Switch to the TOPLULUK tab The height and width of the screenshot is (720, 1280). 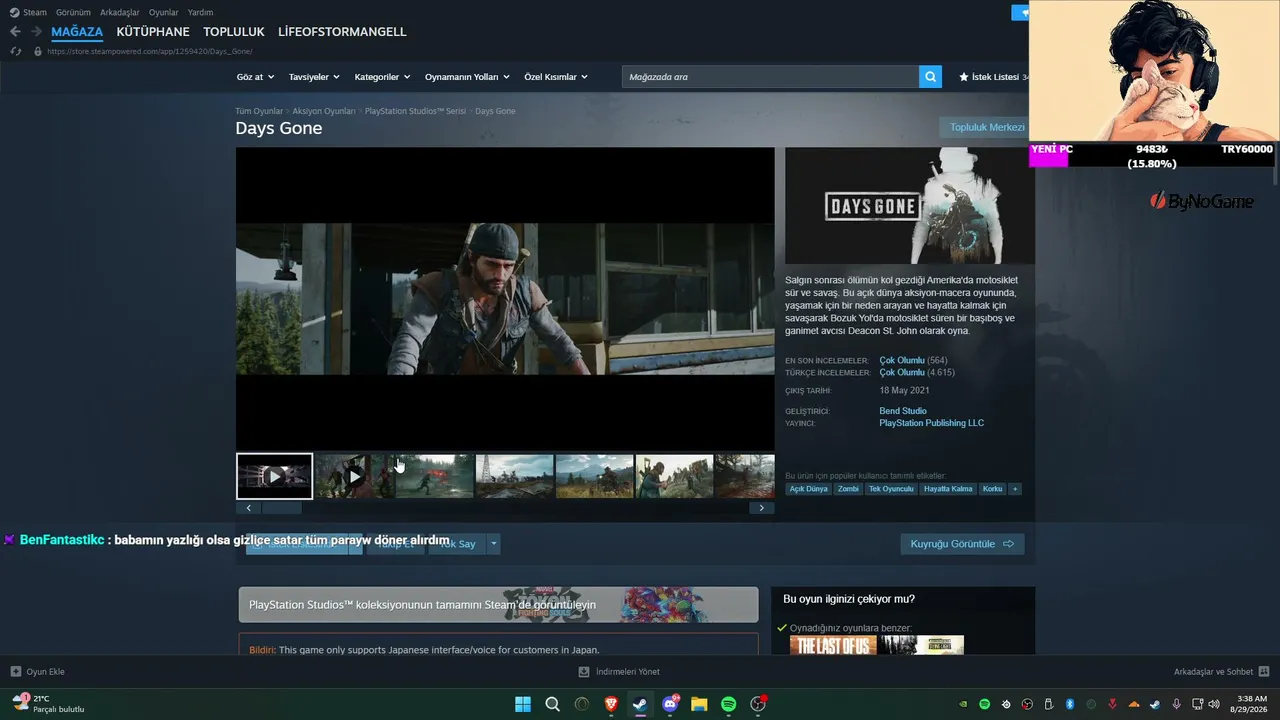[234, 32]
